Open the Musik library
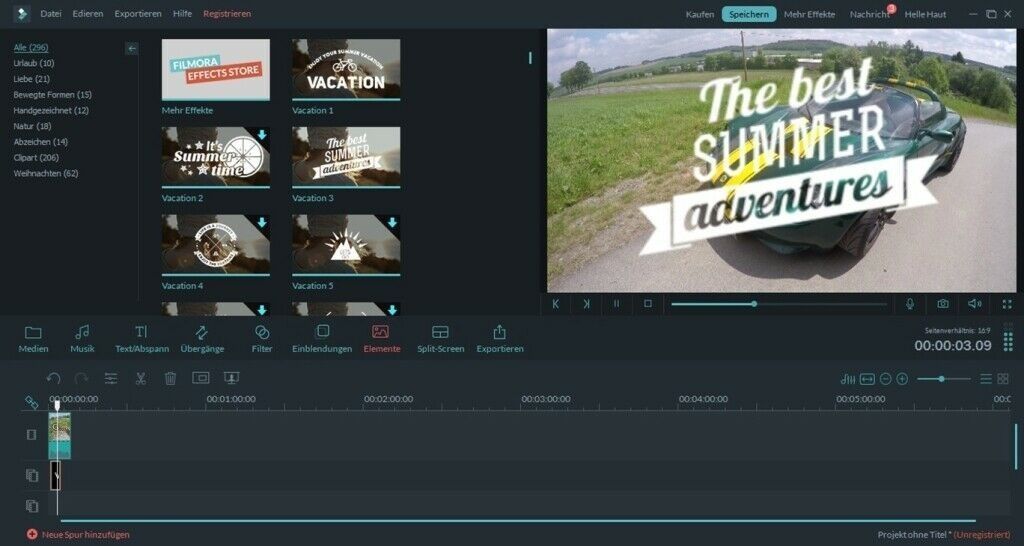 (x=82, y=338)
